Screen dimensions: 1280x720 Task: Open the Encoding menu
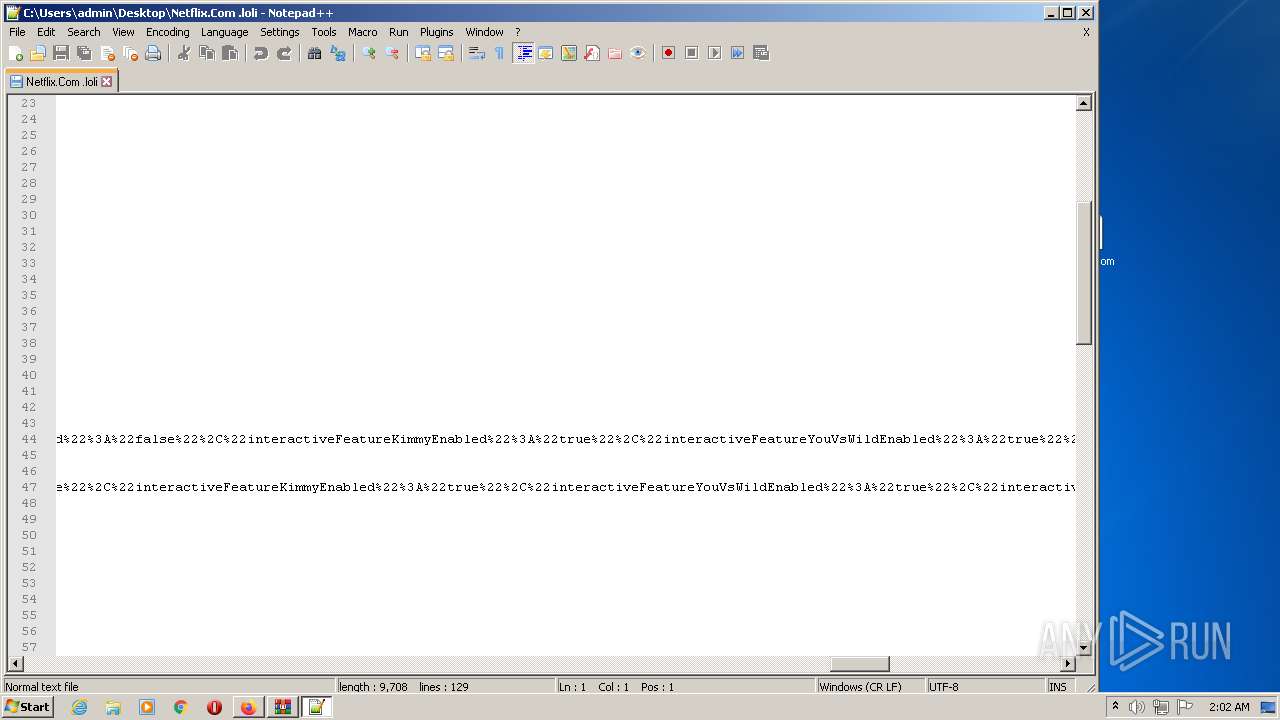(x=167, y=32)
